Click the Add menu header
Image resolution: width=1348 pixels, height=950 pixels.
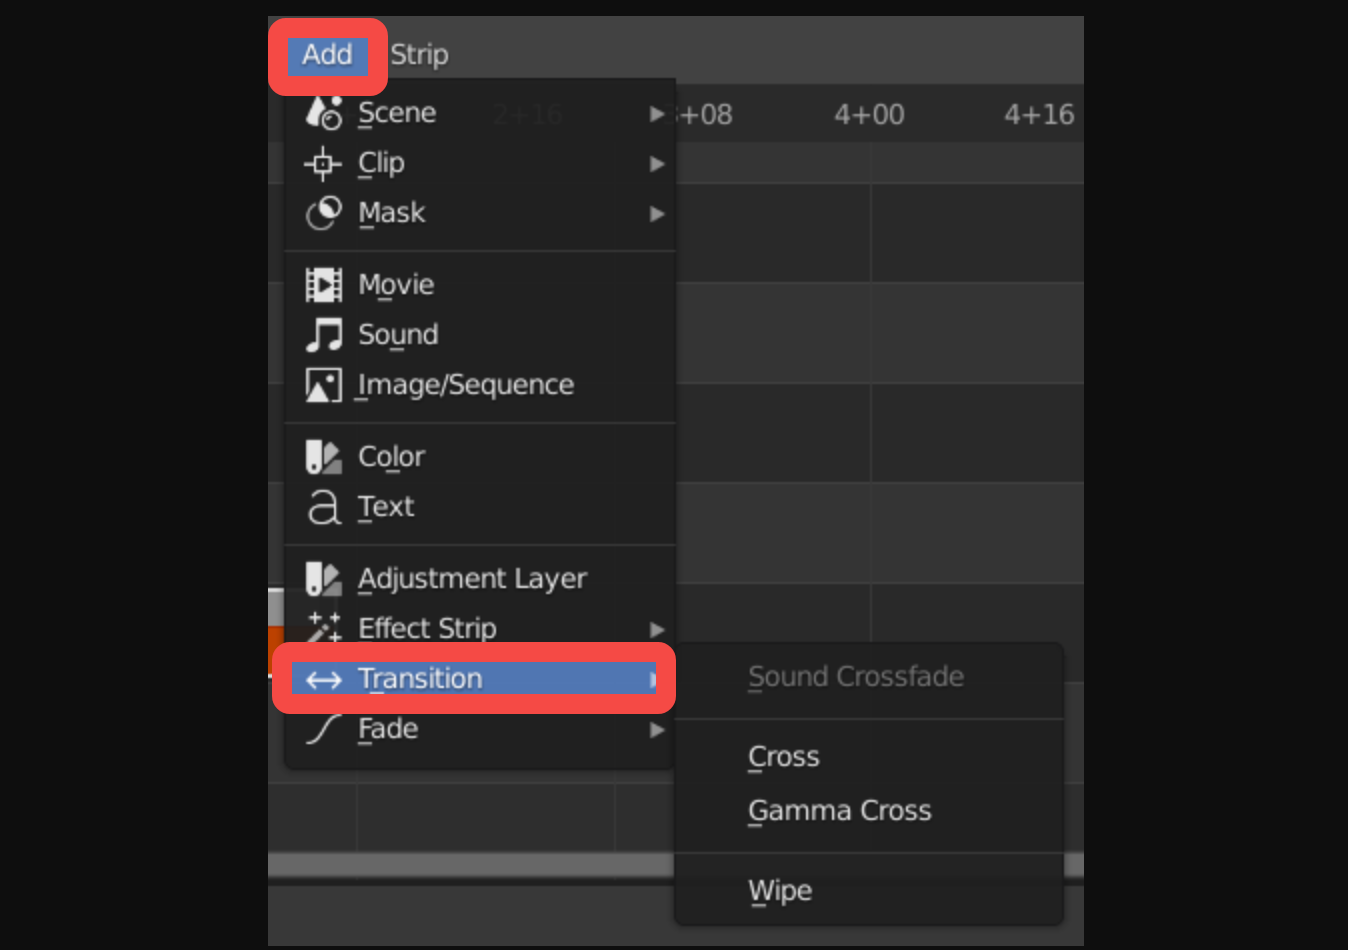coord(327,54)
